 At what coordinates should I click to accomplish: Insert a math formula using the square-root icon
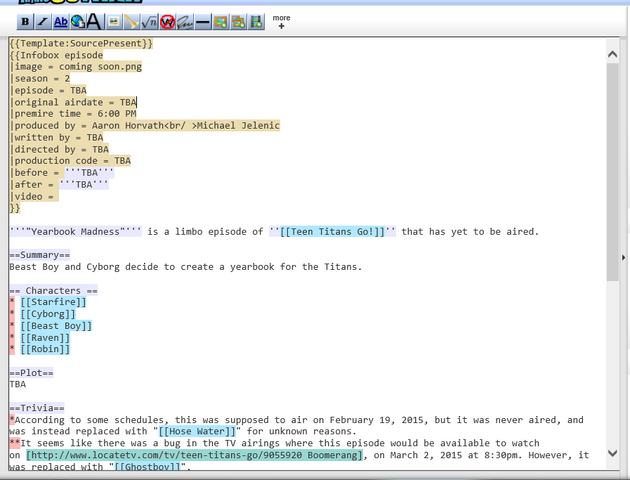[149, 22]
